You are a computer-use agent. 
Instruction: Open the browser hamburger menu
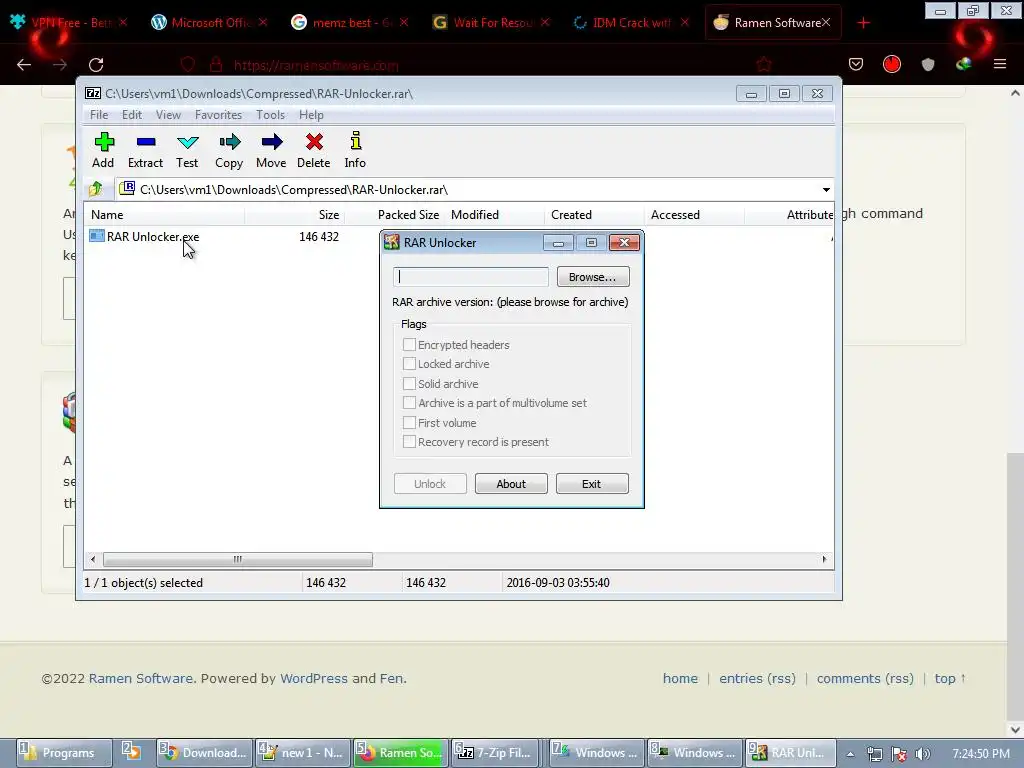tap(999, 64)
